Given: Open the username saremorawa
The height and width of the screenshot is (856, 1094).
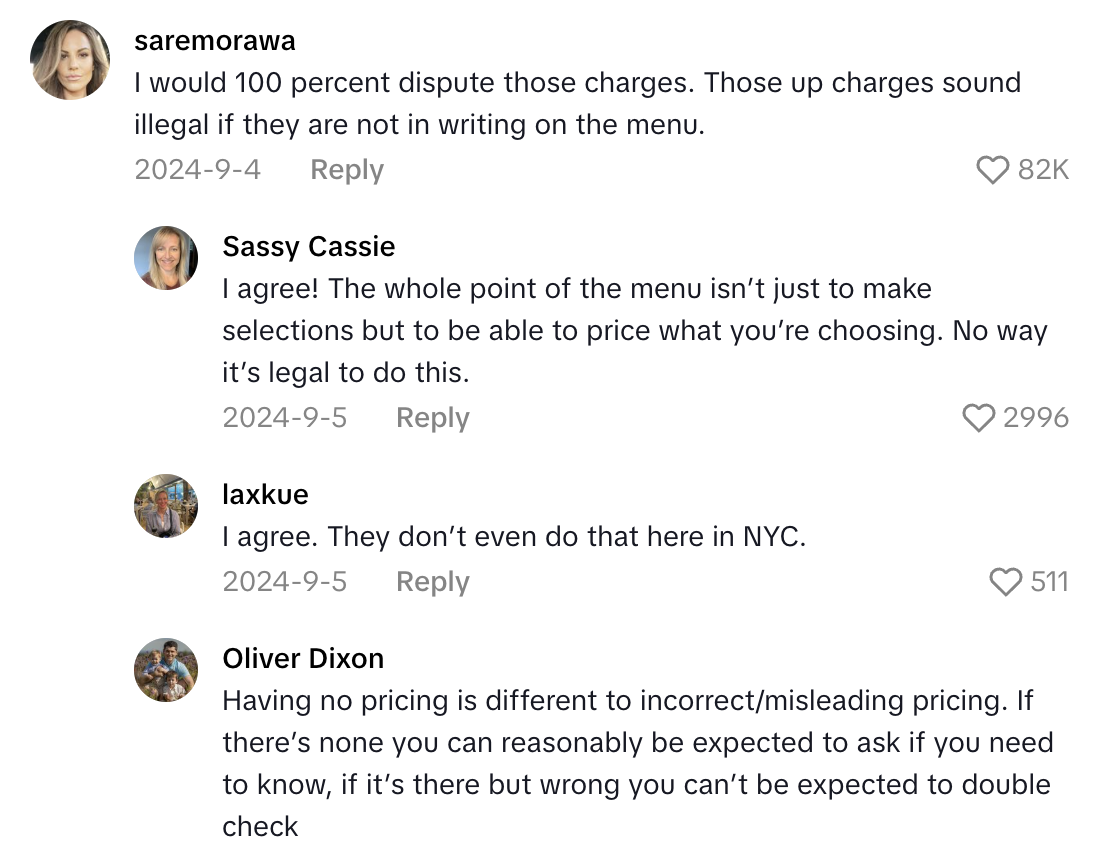Looking at the screenshot, I should click(x=214, y=40).
